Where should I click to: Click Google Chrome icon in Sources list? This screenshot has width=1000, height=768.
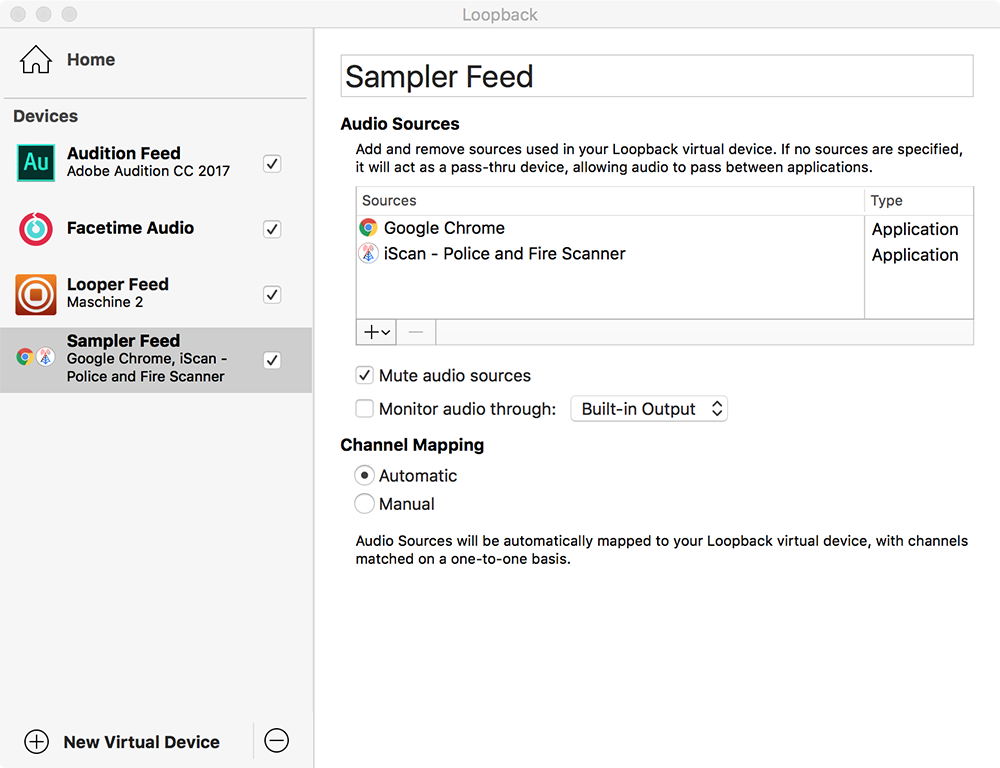point(368,228)
